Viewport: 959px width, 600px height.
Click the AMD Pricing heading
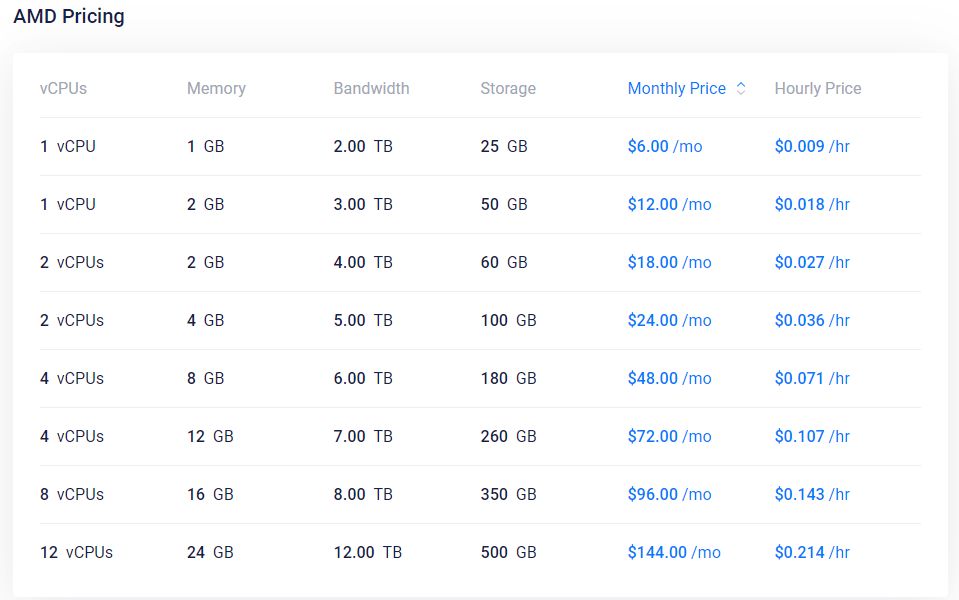tap(69, 17)
